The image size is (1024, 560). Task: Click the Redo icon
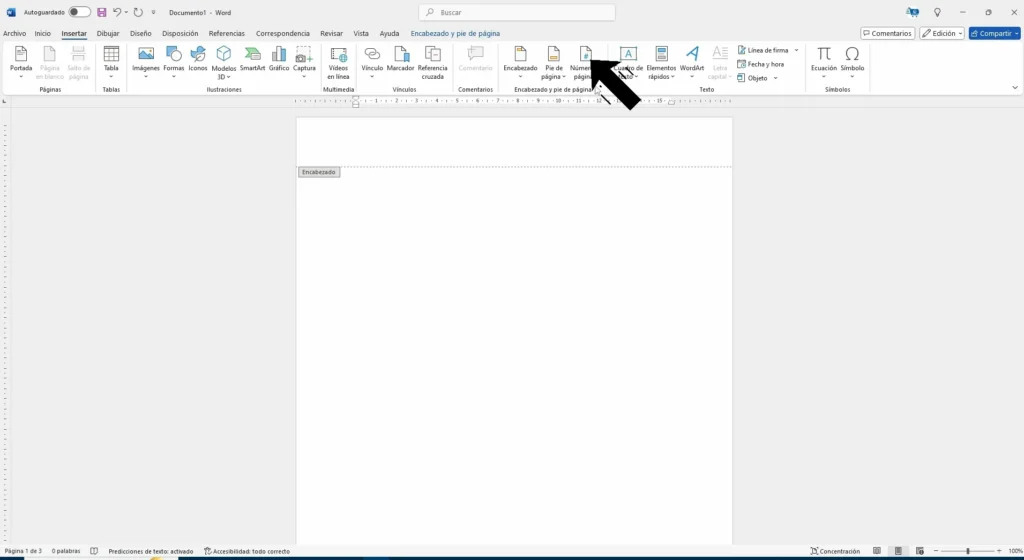coord(138,12)
